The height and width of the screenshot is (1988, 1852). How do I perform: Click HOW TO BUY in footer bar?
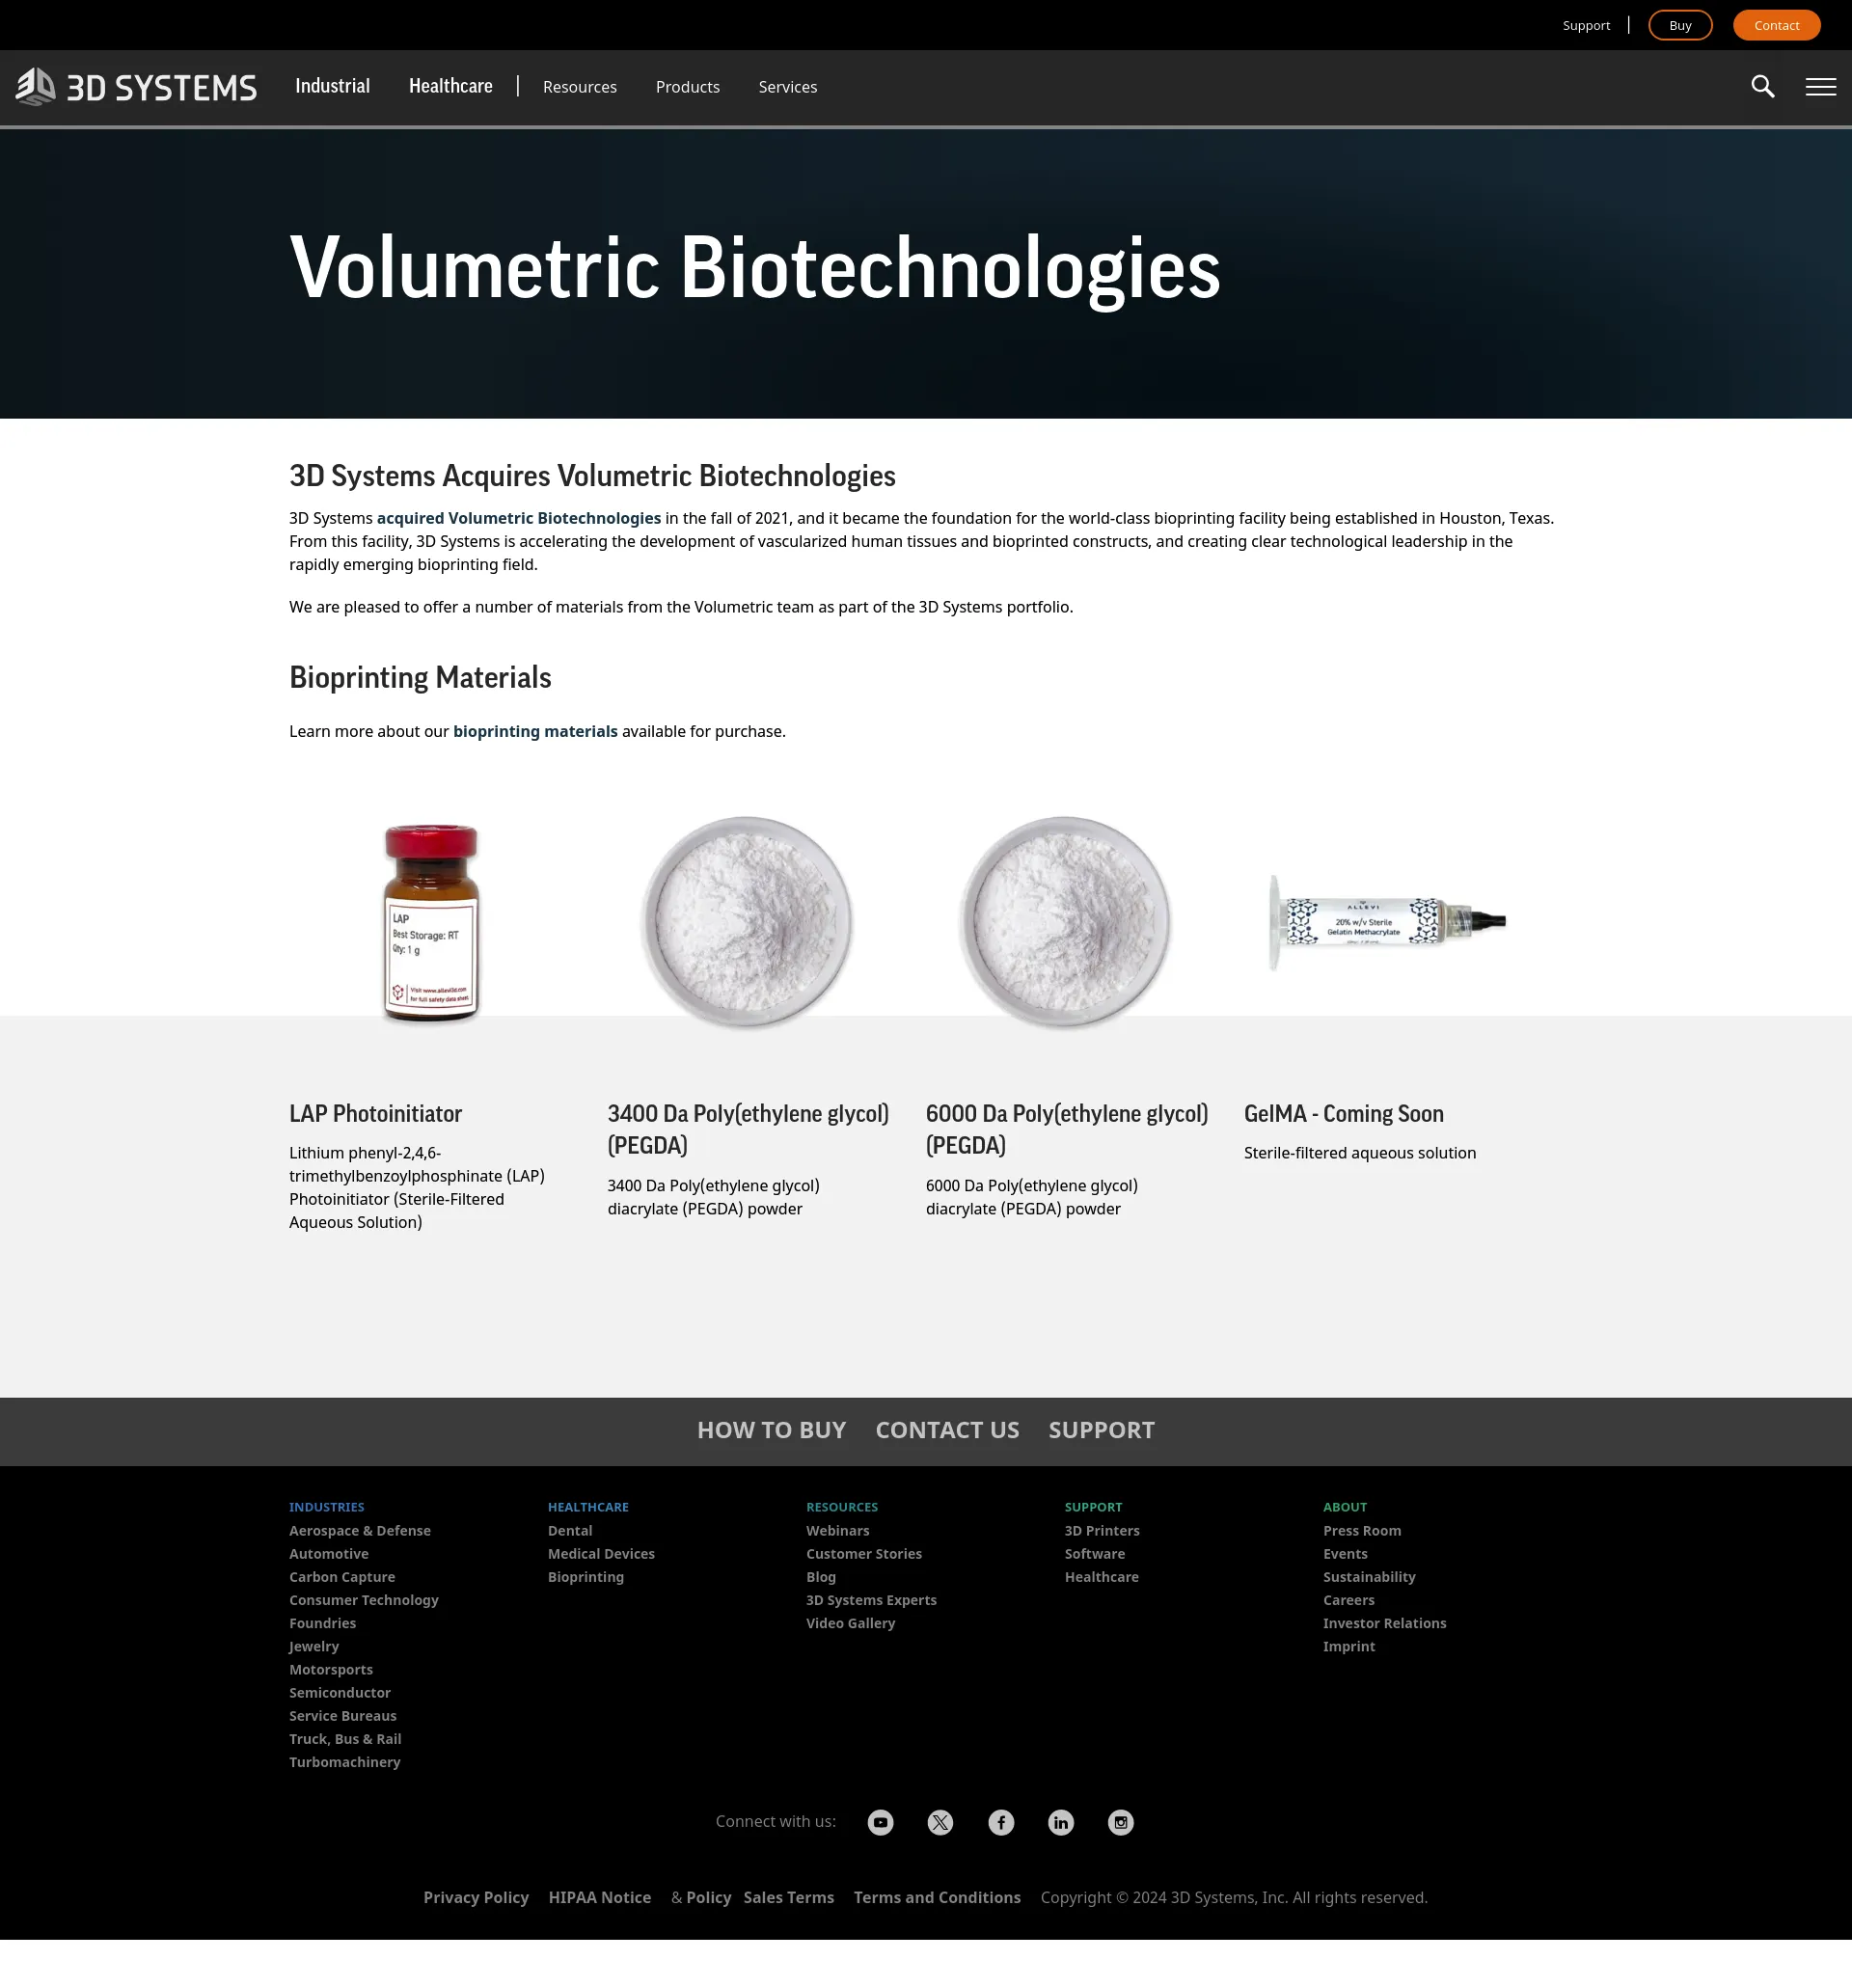771,1430
